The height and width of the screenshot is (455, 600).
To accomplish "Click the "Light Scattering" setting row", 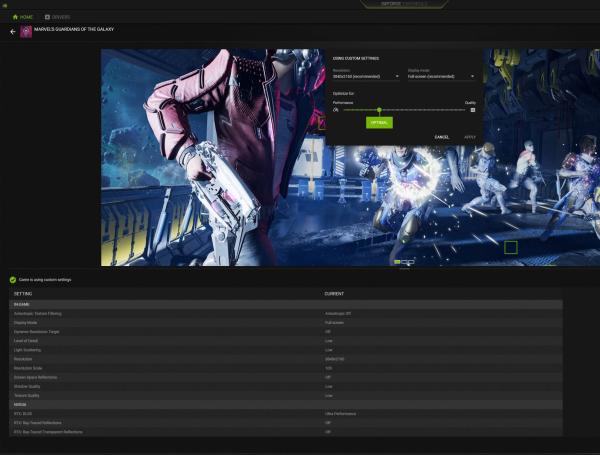I will [x=286, y=350].
